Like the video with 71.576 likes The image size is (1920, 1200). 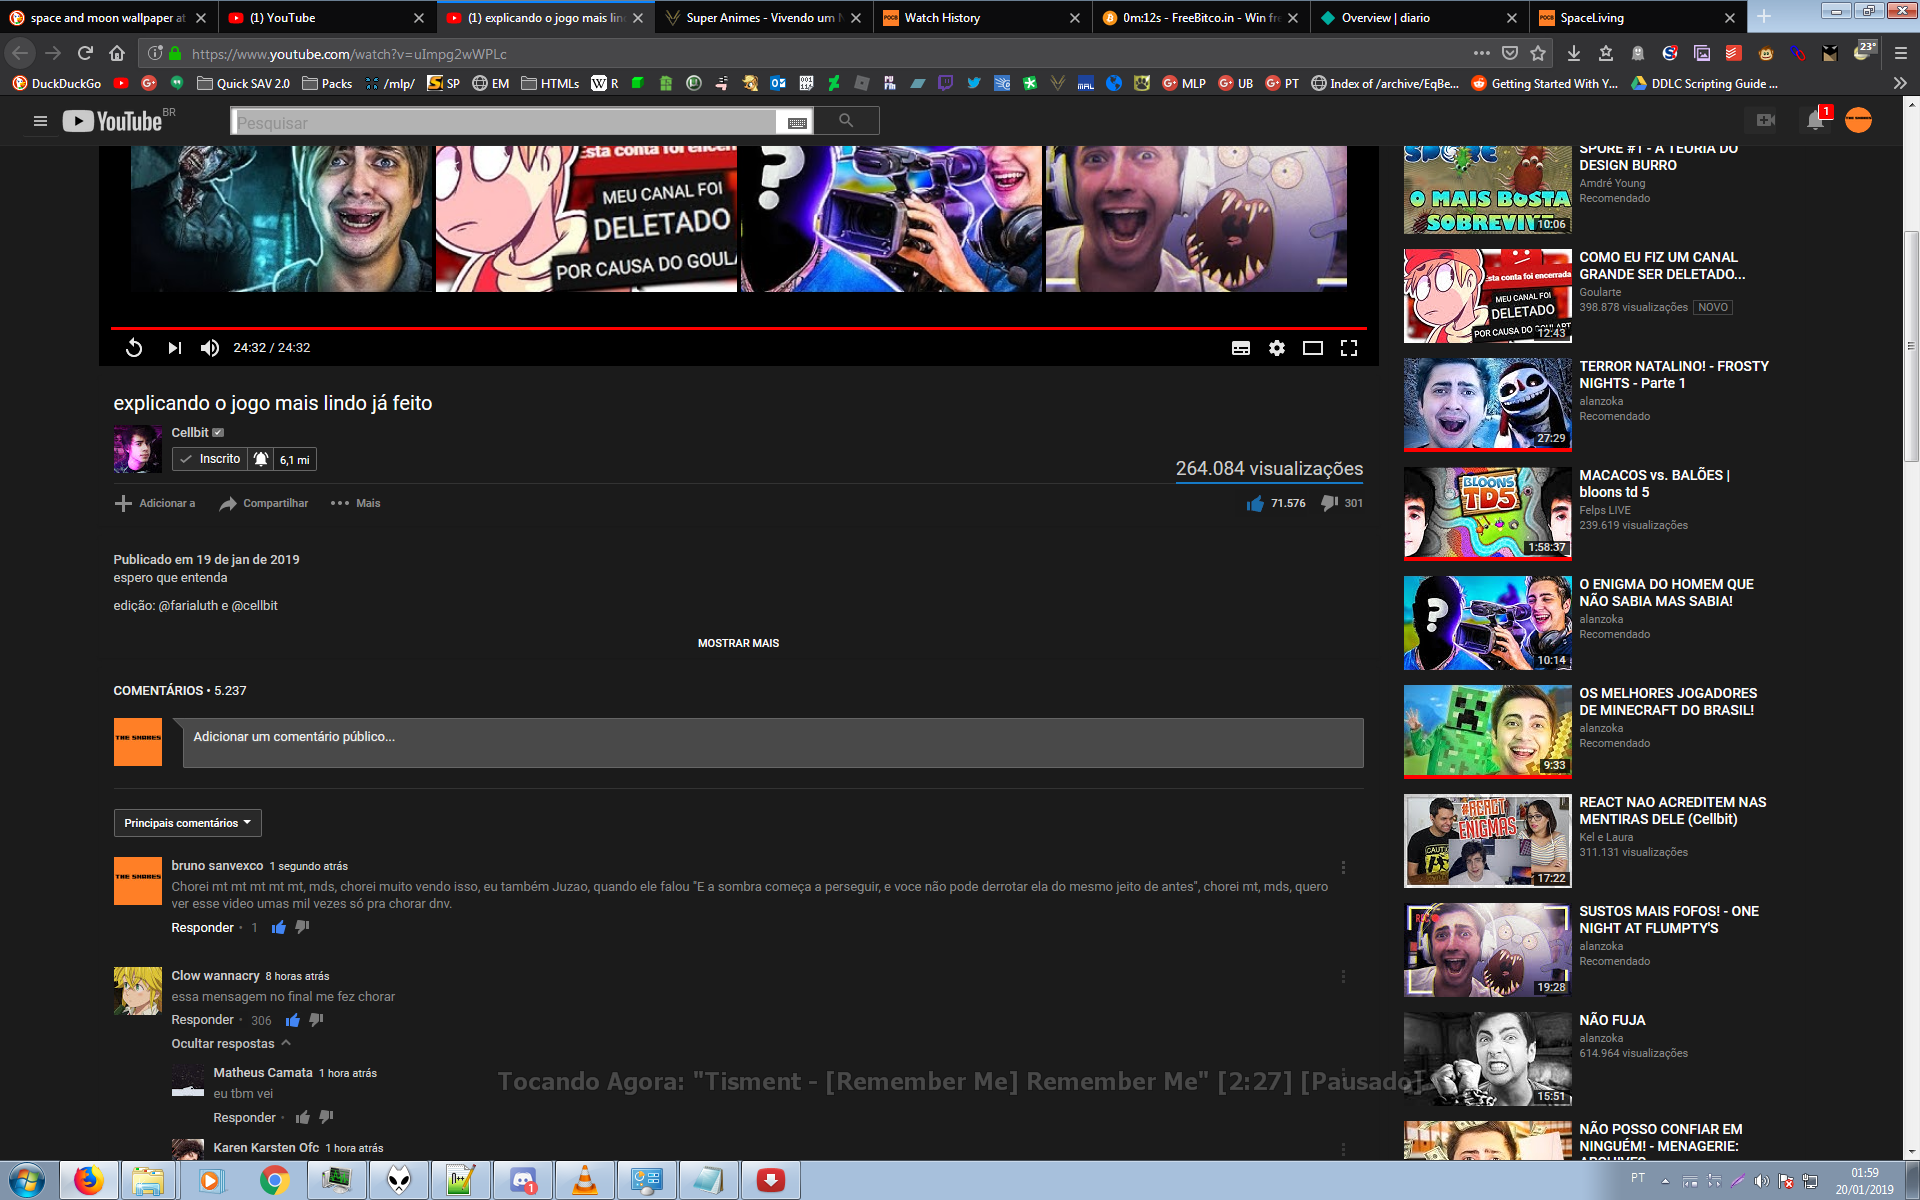click(x=1255, y=503)
